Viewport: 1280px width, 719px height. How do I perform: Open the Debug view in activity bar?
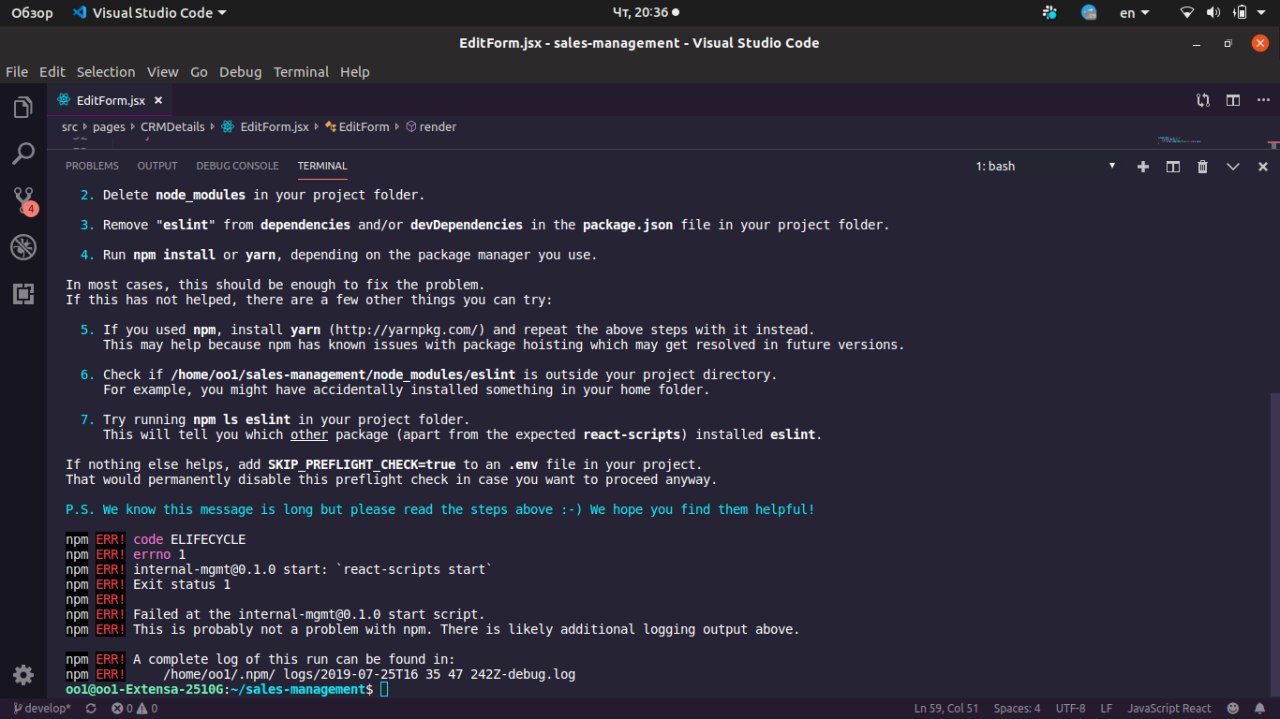click(x=23, y=247)
